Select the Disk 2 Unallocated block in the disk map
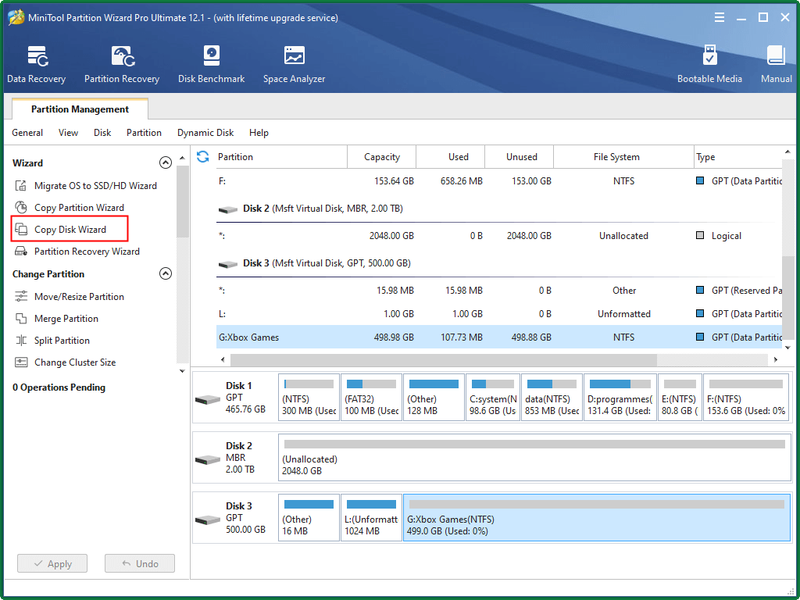The width and height of the screenshot is (800, 600). [x=534, y=458]
